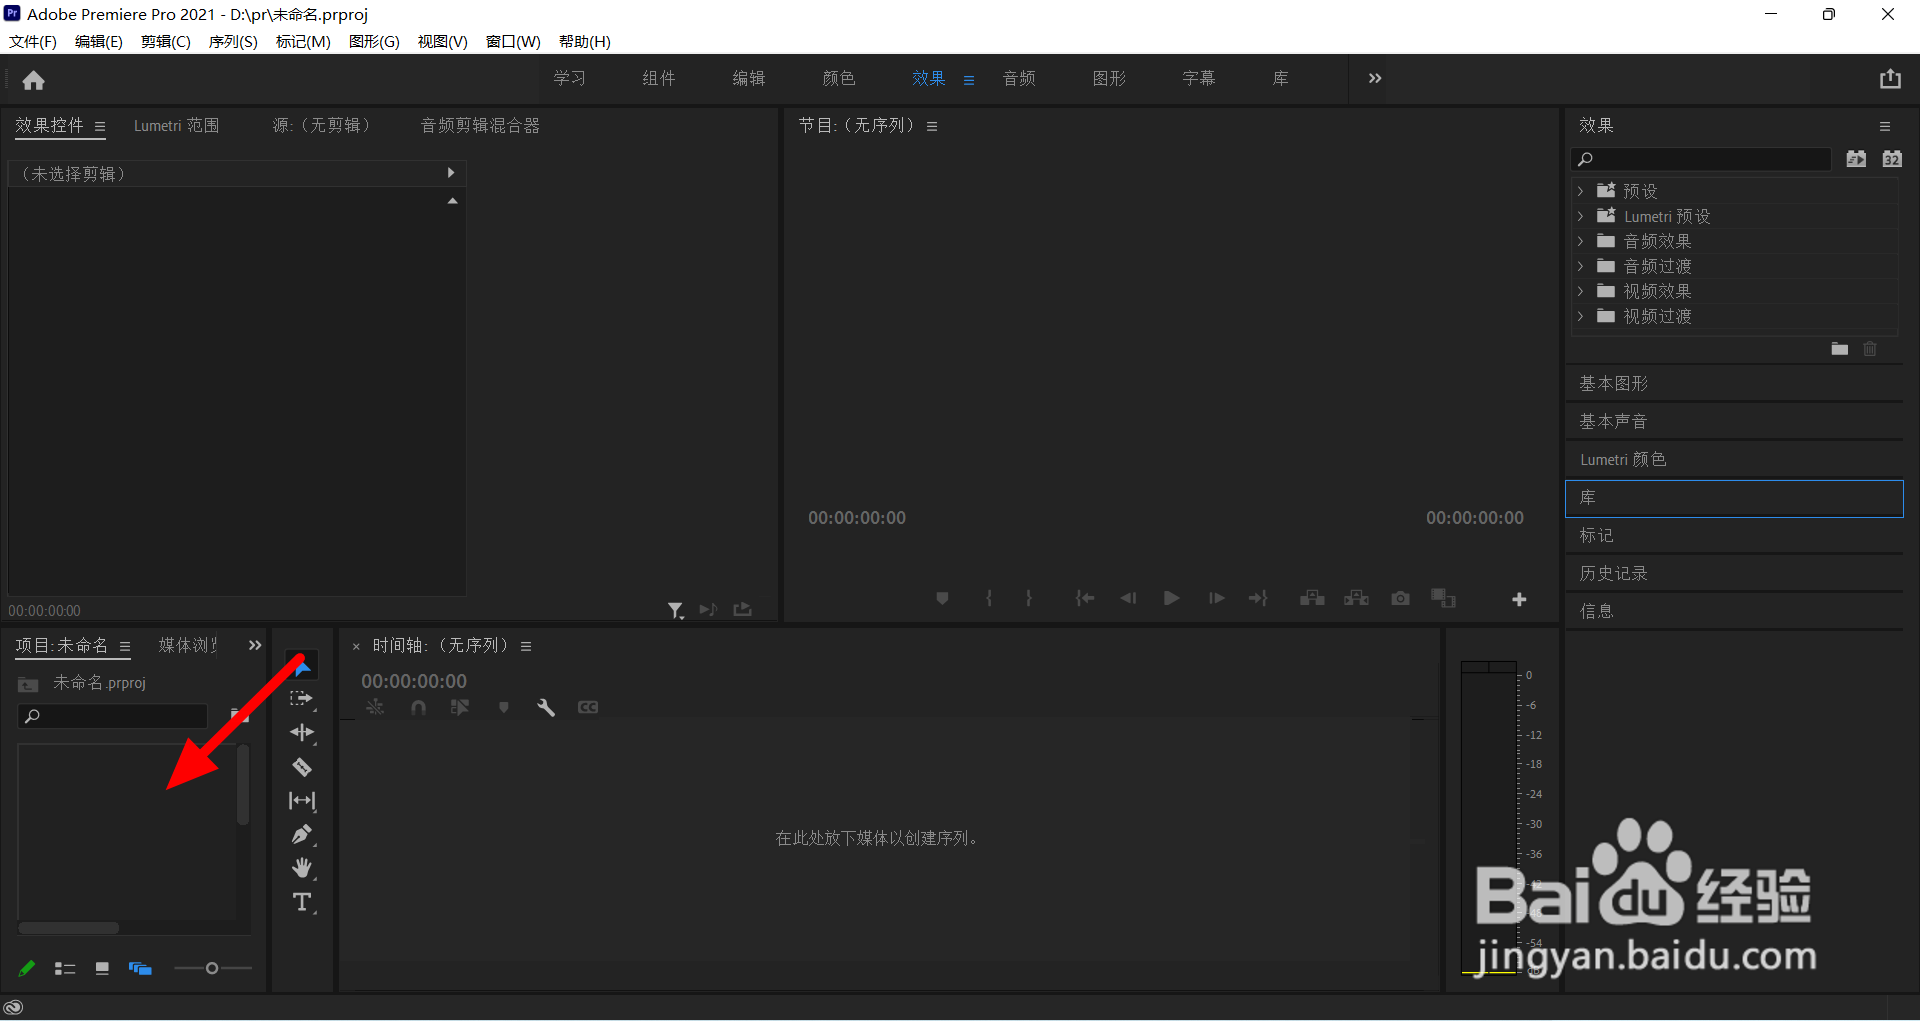Click the Add Marker icon in Program monitor
The width and height of the screenshot is (1920, 1021).
coord(942,598)
